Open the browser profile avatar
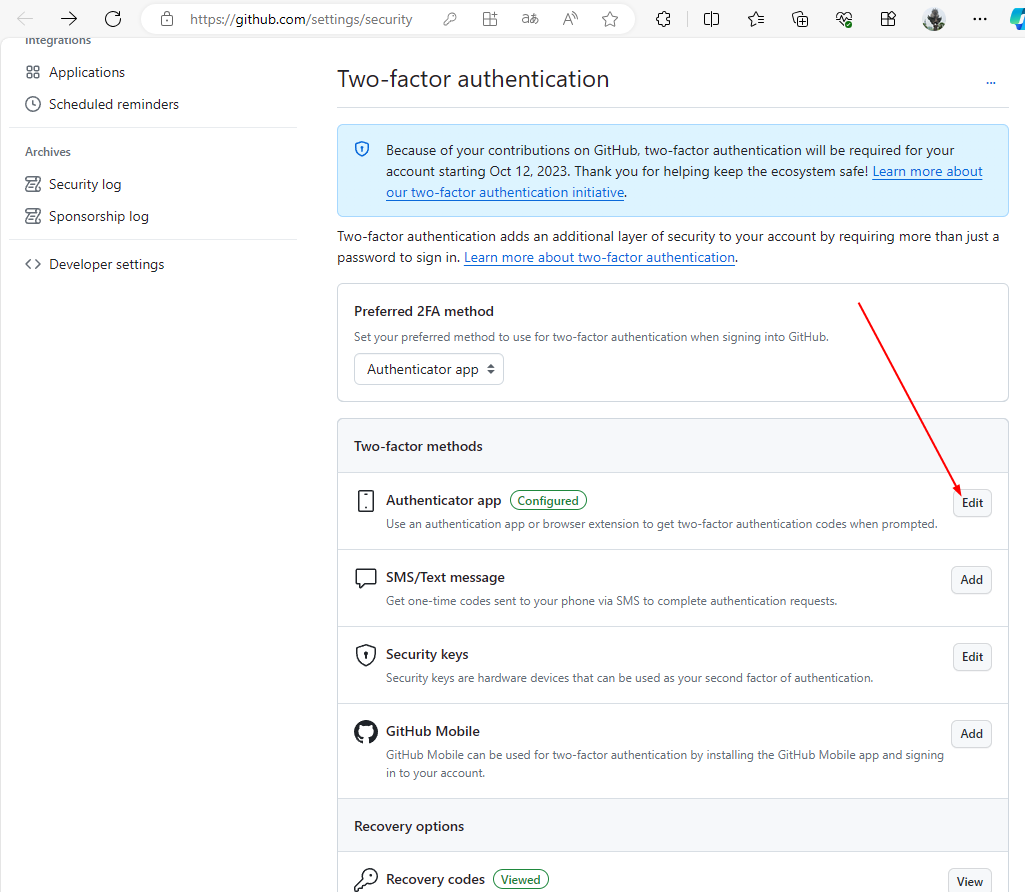The height and width of the screenshot is (892, 1025). pos(934,19)
